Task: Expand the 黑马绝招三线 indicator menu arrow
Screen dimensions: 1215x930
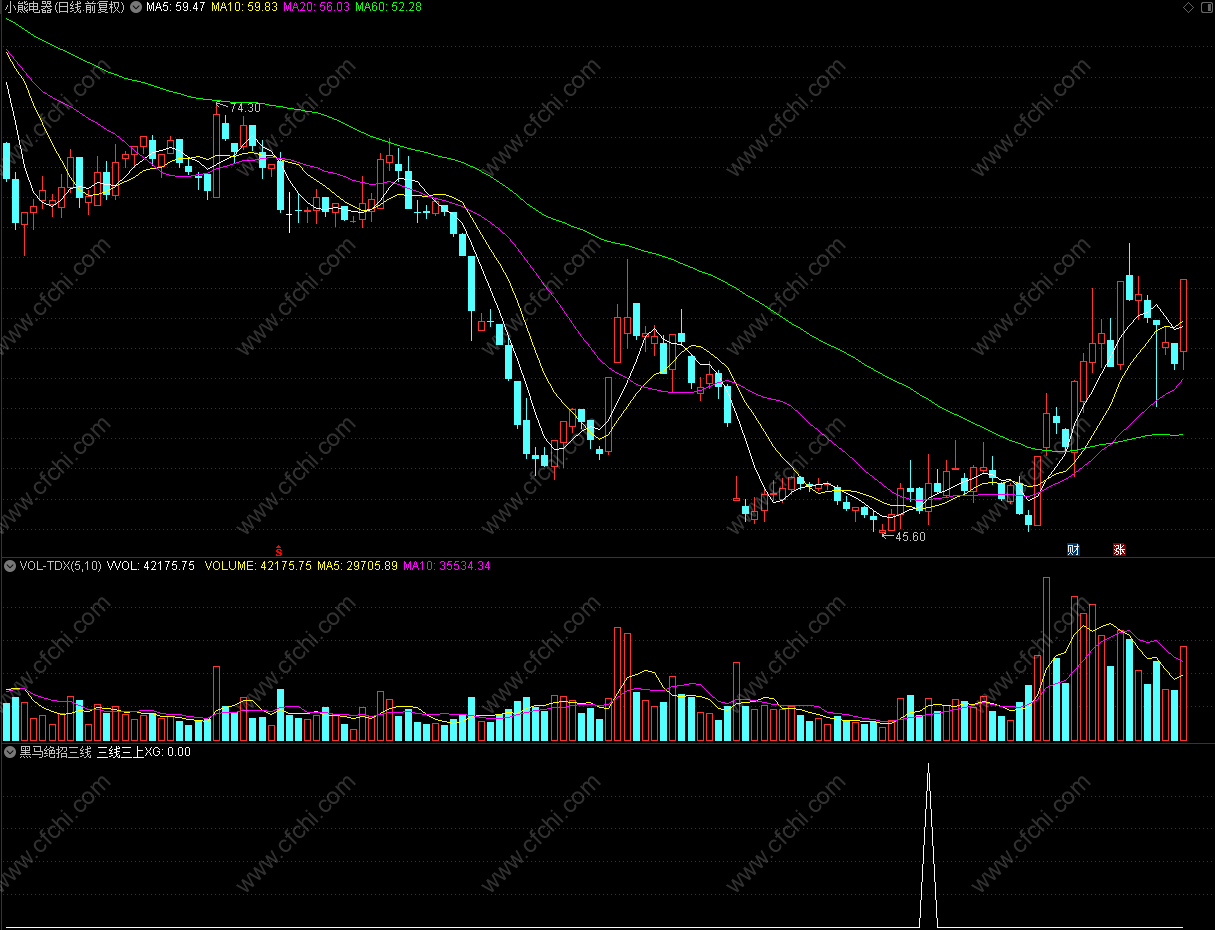Action: pyautogui.click(x=10, y=752)
